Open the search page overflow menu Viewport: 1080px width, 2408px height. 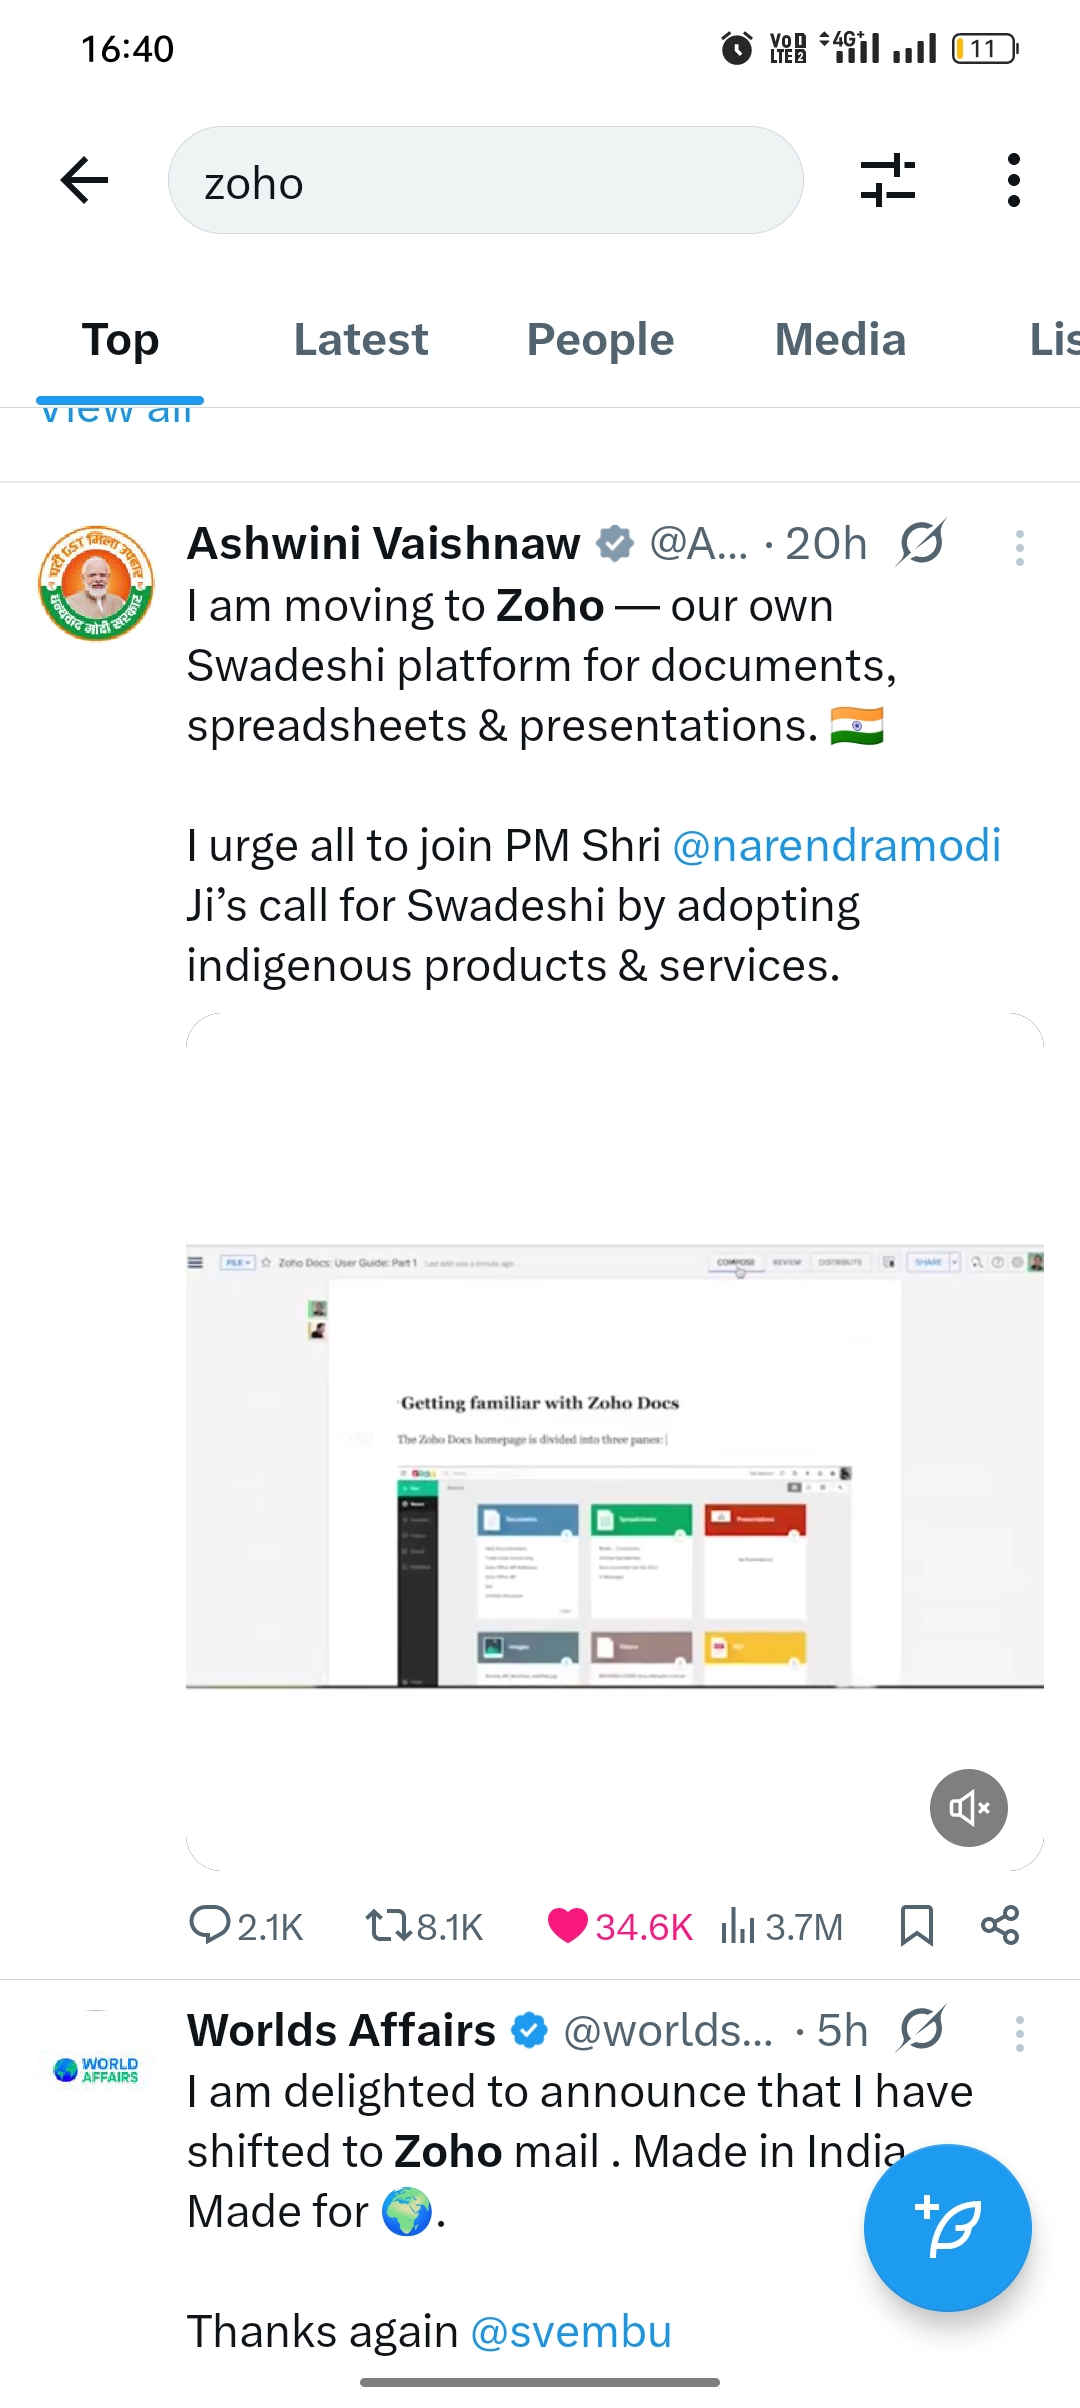tap(1013, 181)
